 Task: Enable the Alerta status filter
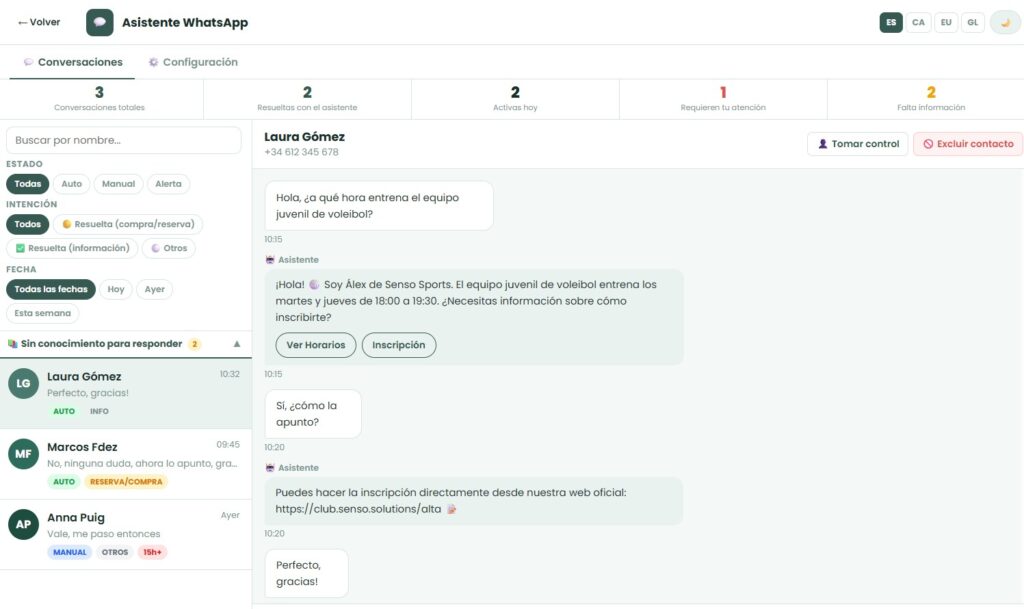(x=168, y=184)
